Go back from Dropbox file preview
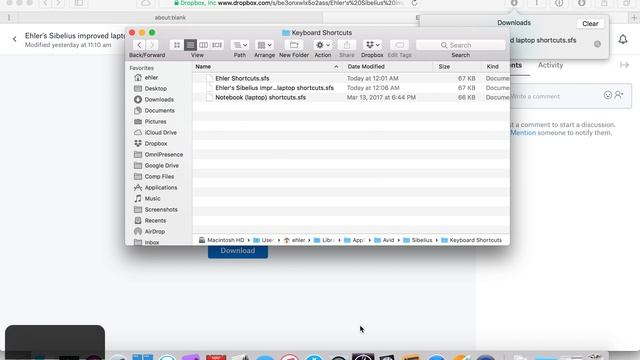This screenshot has height=360, width=640. 15,39
